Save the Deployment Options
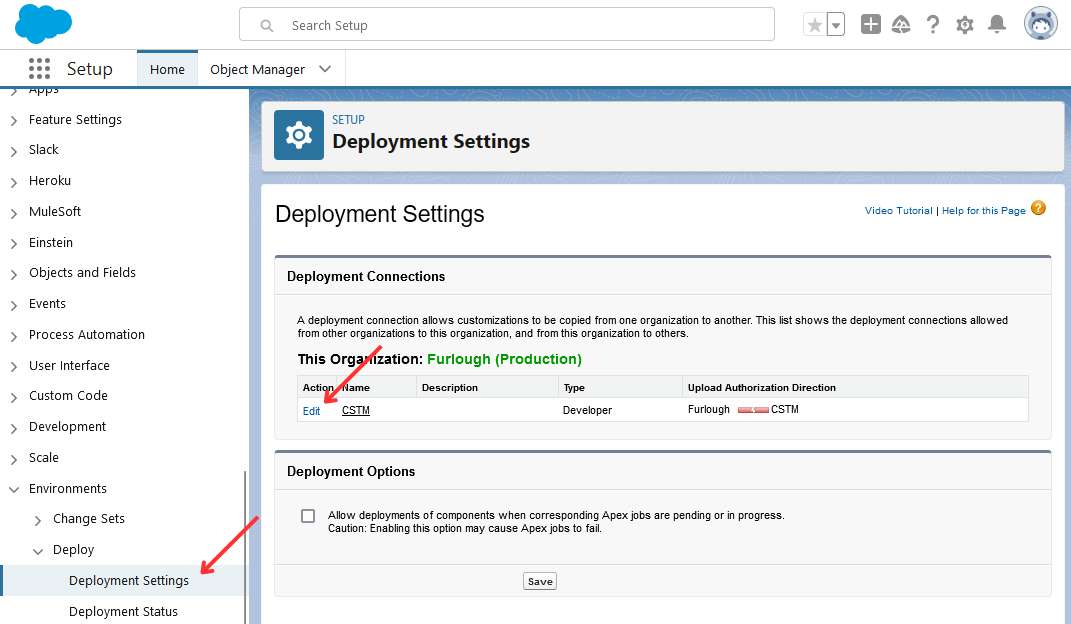The height and width of the screenshot is (624, 1071). 539,580
